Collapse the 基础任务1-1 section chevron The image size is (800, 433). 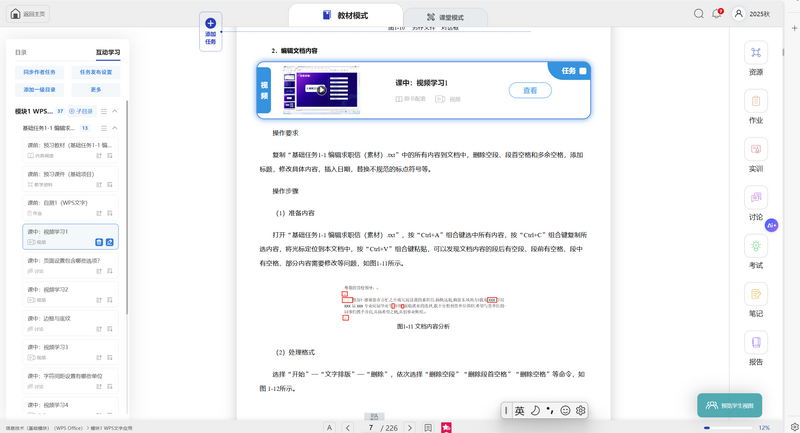[115, 128]
